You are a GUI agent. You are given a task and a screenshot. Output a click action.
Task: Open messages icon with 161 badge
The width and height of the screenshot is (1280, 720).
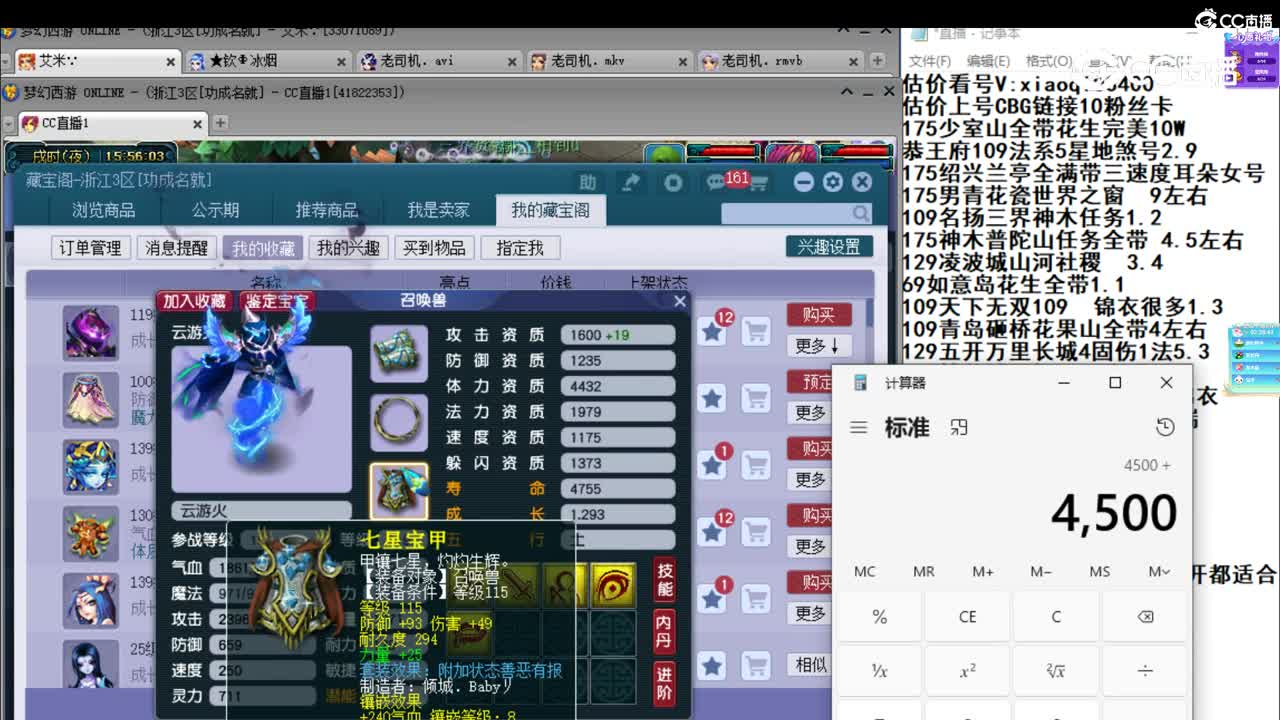click(x=718, y=183)
